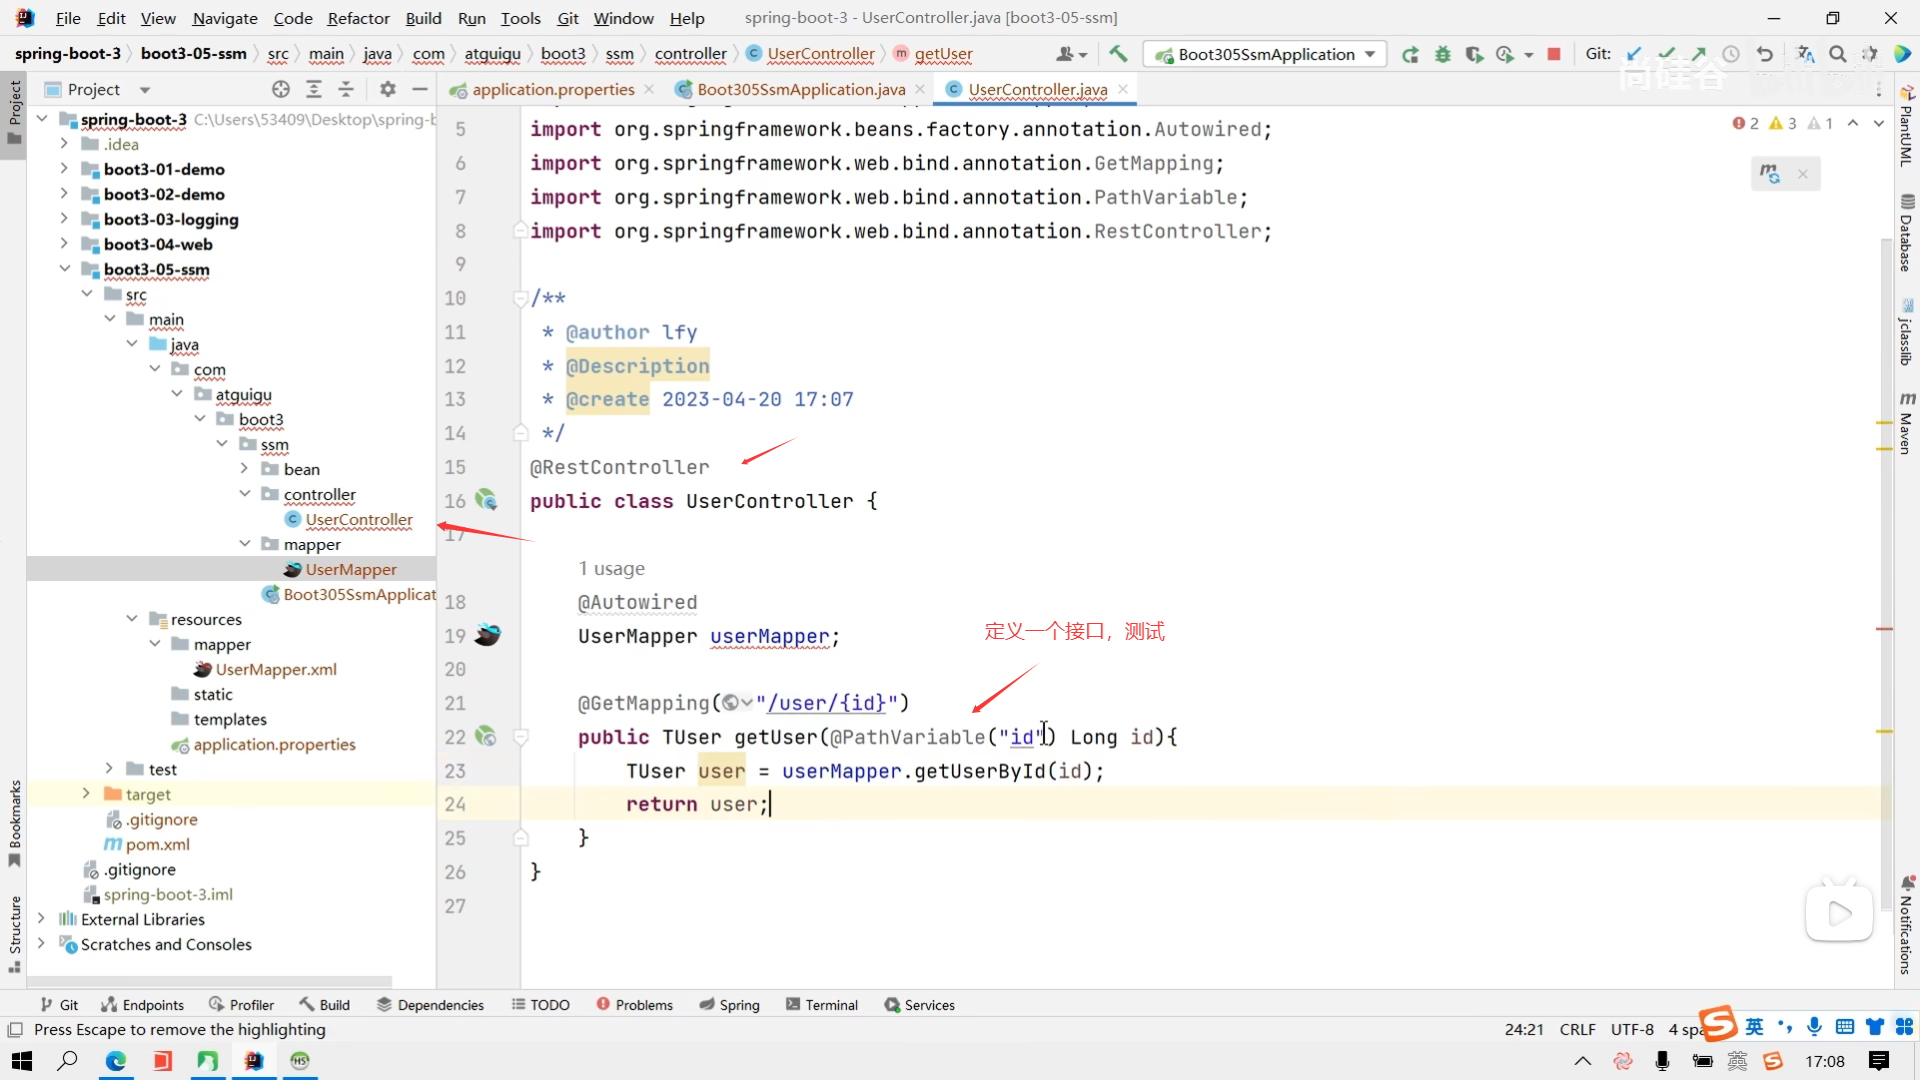The image size is (1920, 1080).
Task: Open the Refactor menu
Action: 358,18
